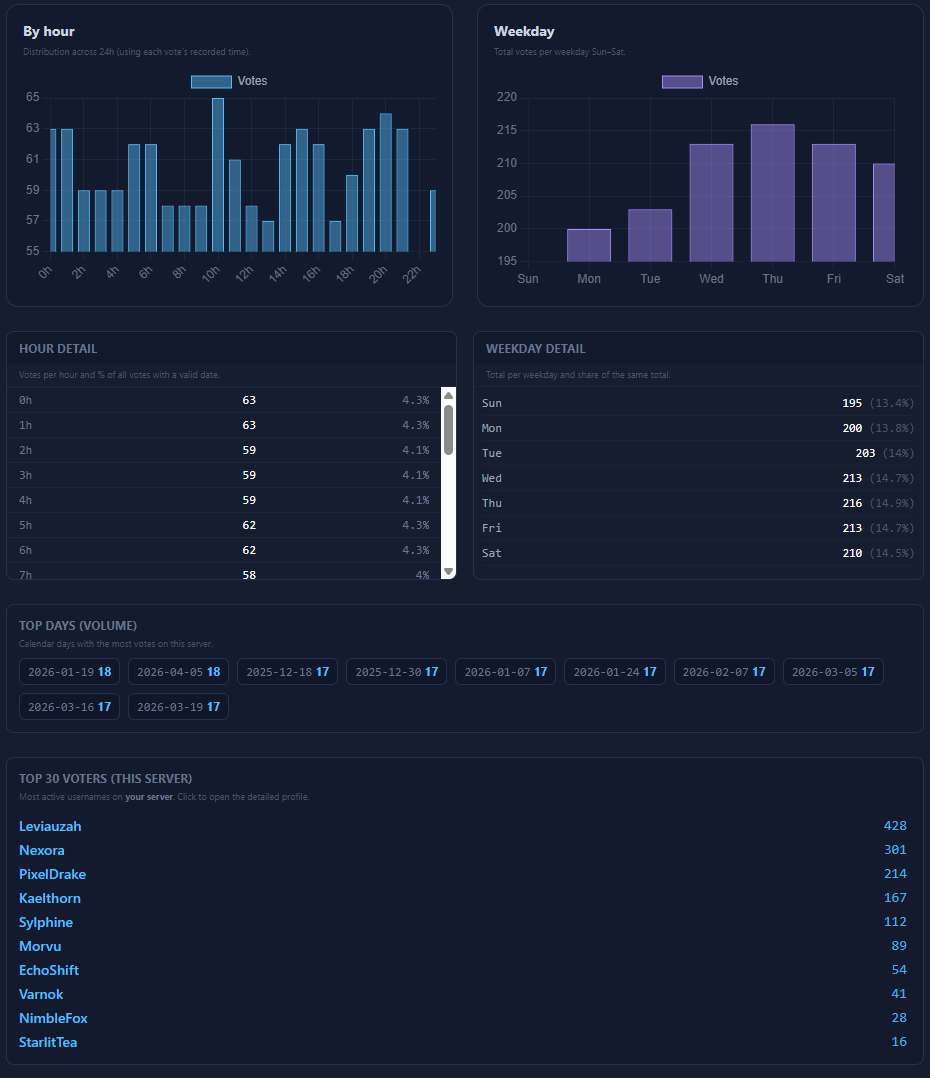Select the 2026-03-19 day chip
Screen dimensions: 930x1078
(x=178, y=707)
